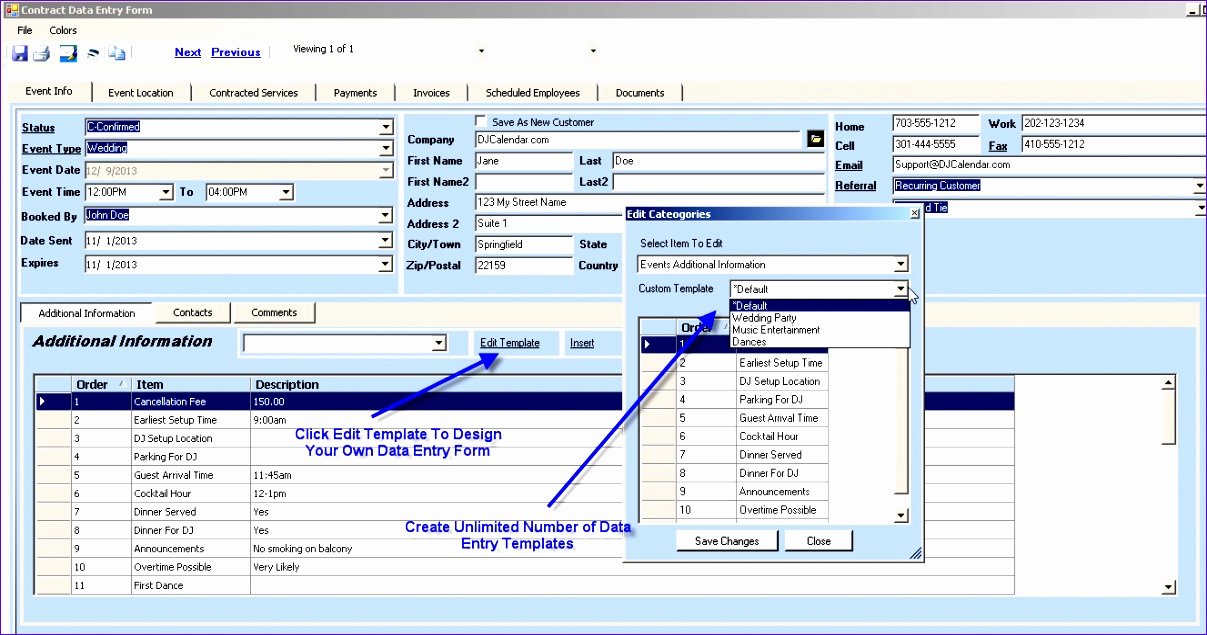The image size is (1207, 635).
Task: Click the third toolbar icon with yellow pencil
Action: [68, 53]
